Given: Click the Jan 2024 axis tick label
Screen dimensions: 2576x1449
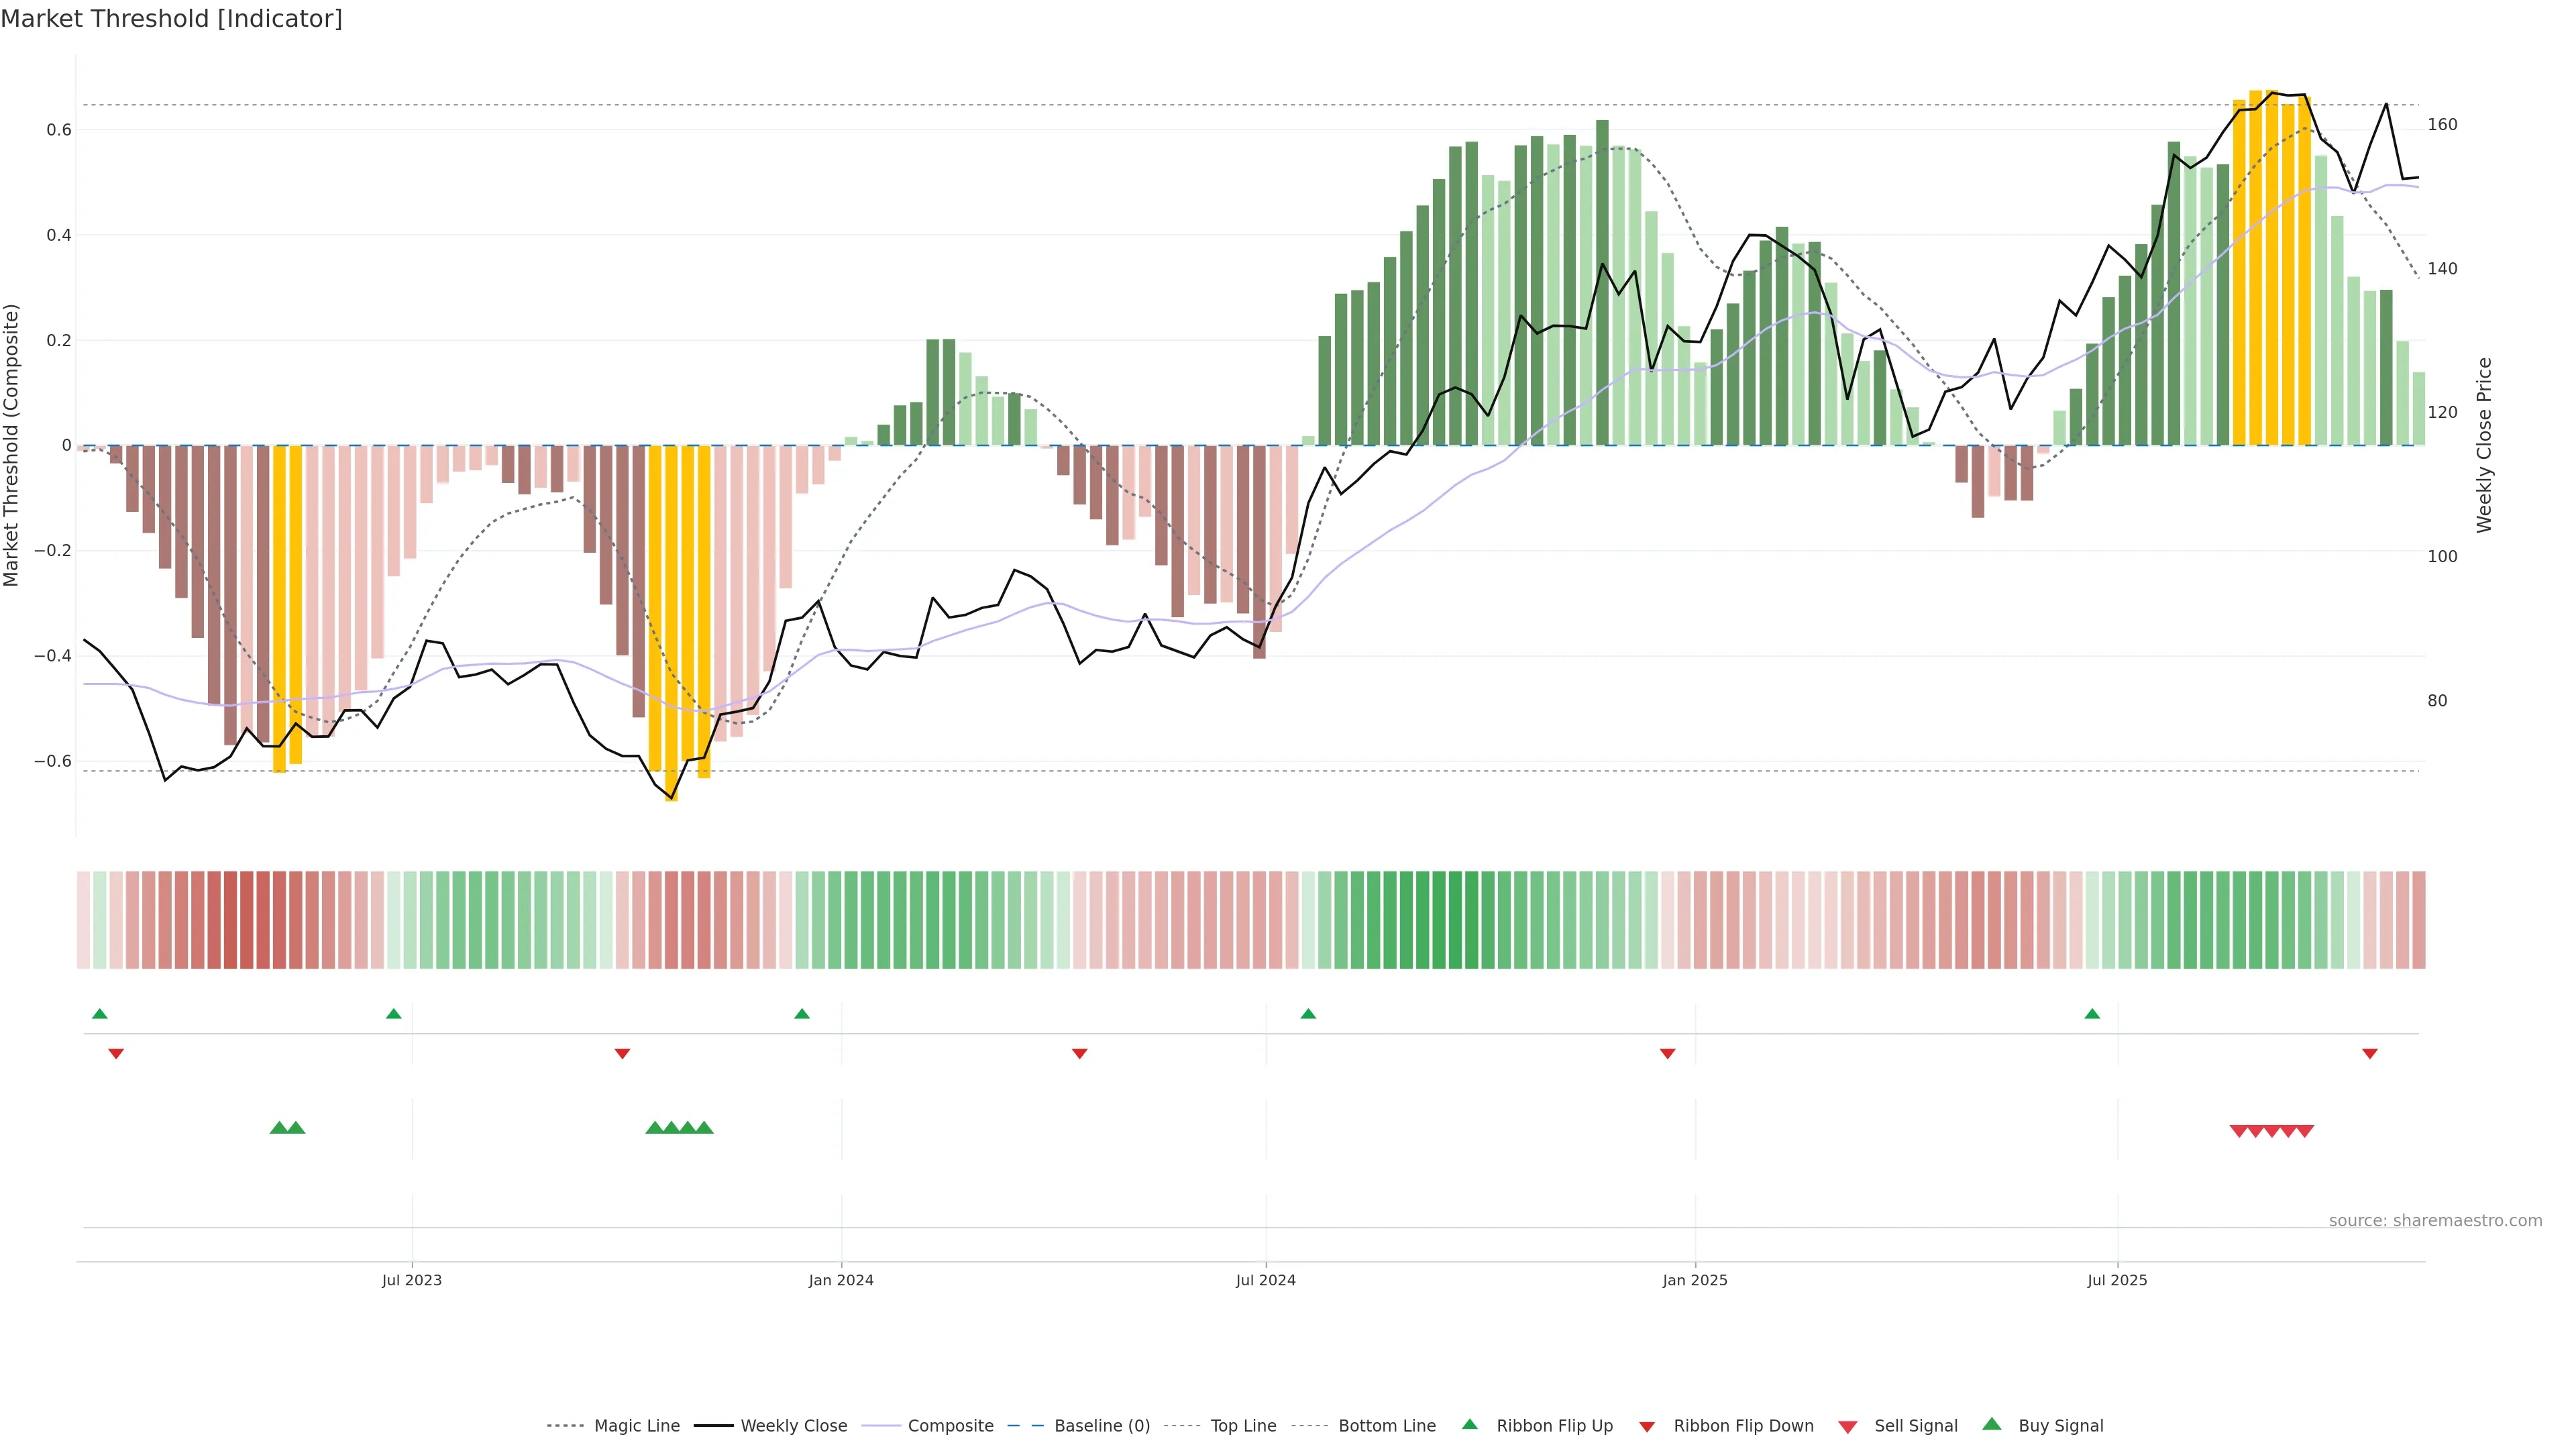Looking at the screenshot, I should coord(841,1280).
